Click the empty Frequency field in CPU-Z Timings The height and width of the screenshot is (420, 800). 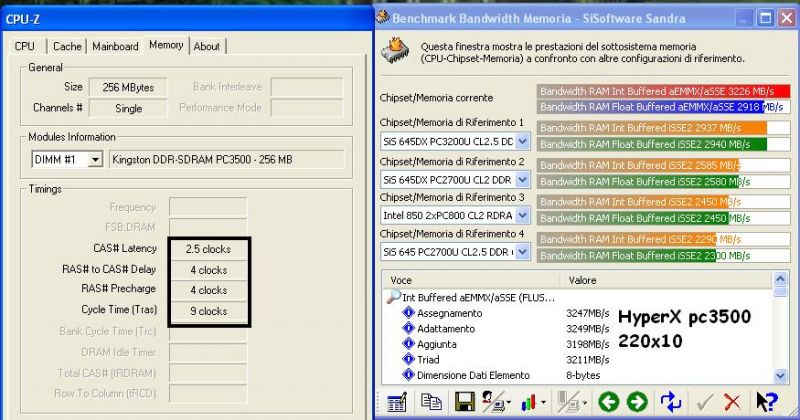tap(208, 207)
